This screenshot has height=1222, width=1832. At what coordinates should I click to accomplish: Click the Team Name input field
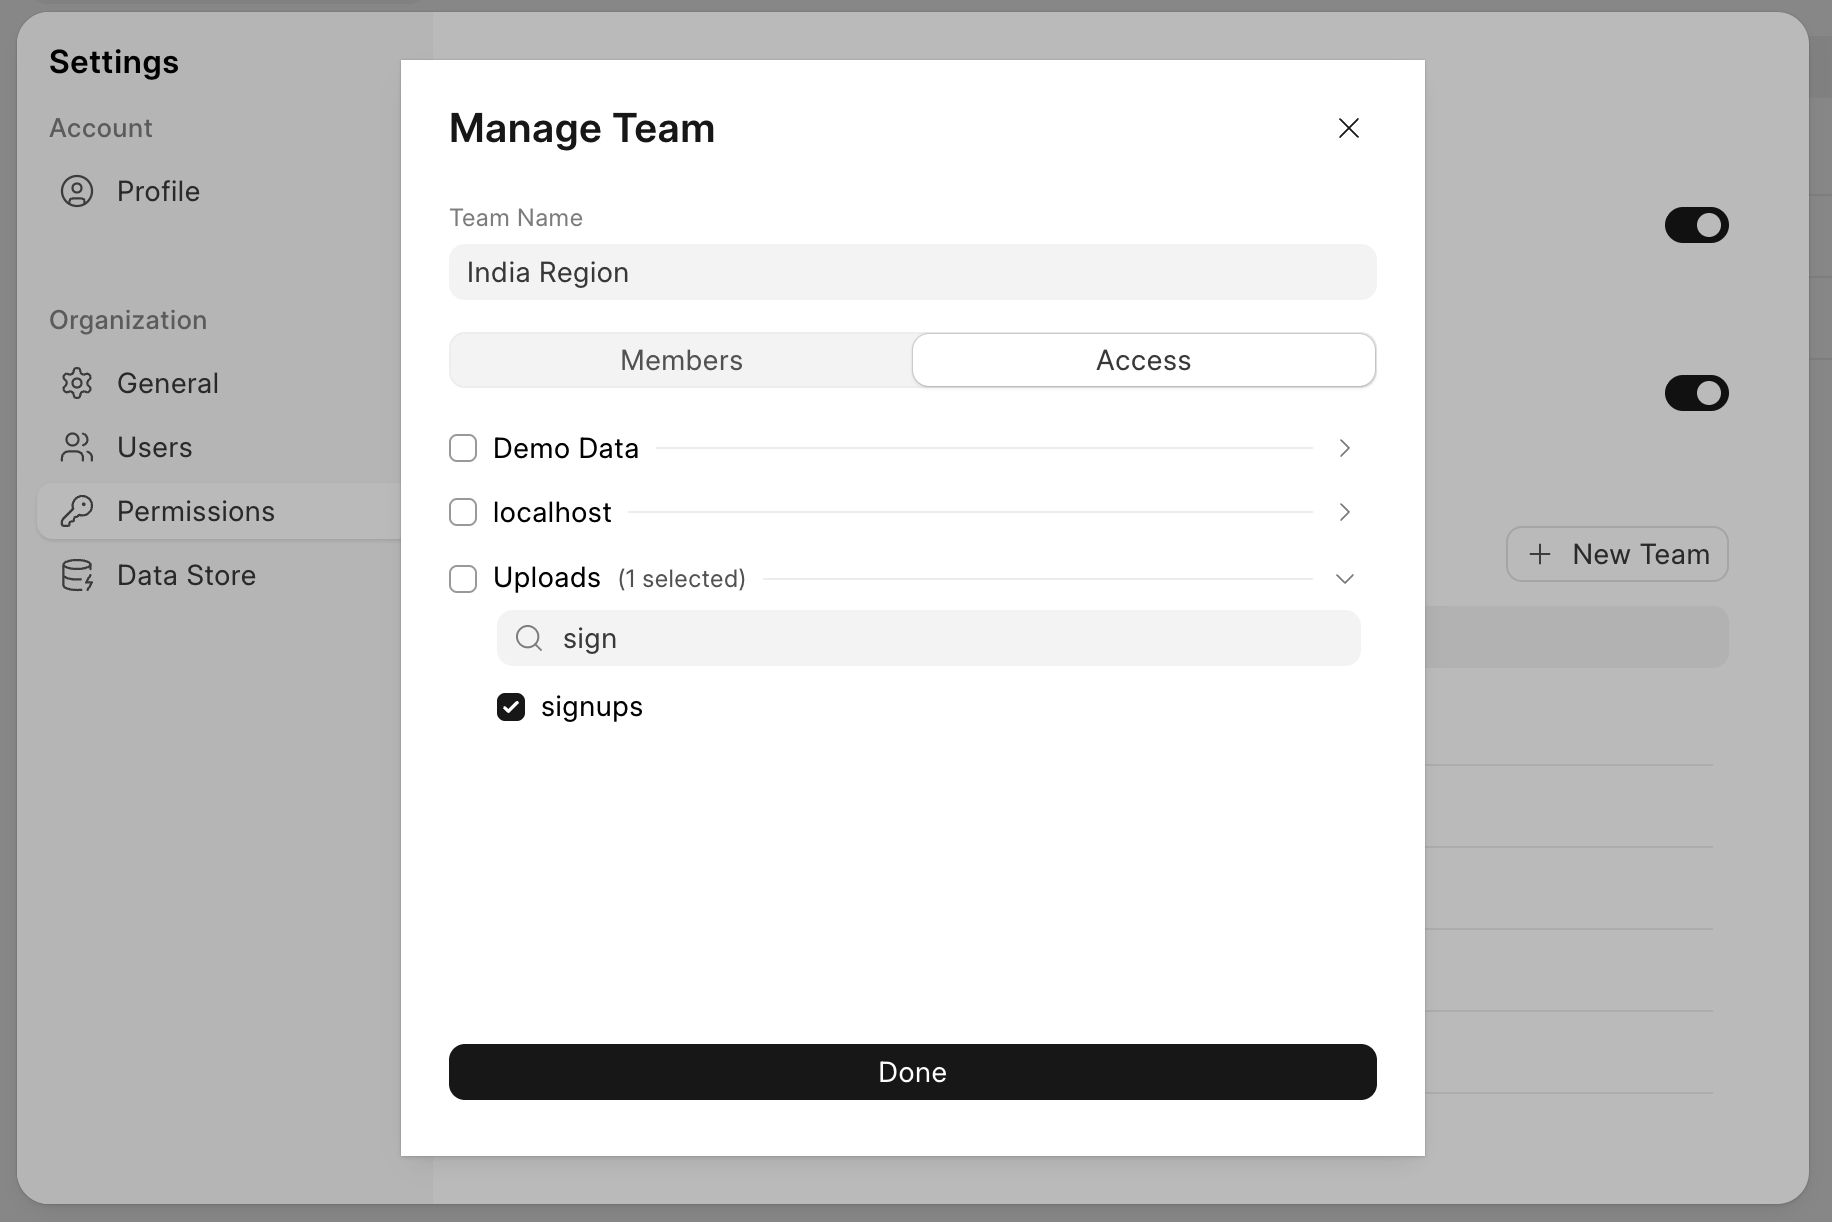click(x=912, y=272)
